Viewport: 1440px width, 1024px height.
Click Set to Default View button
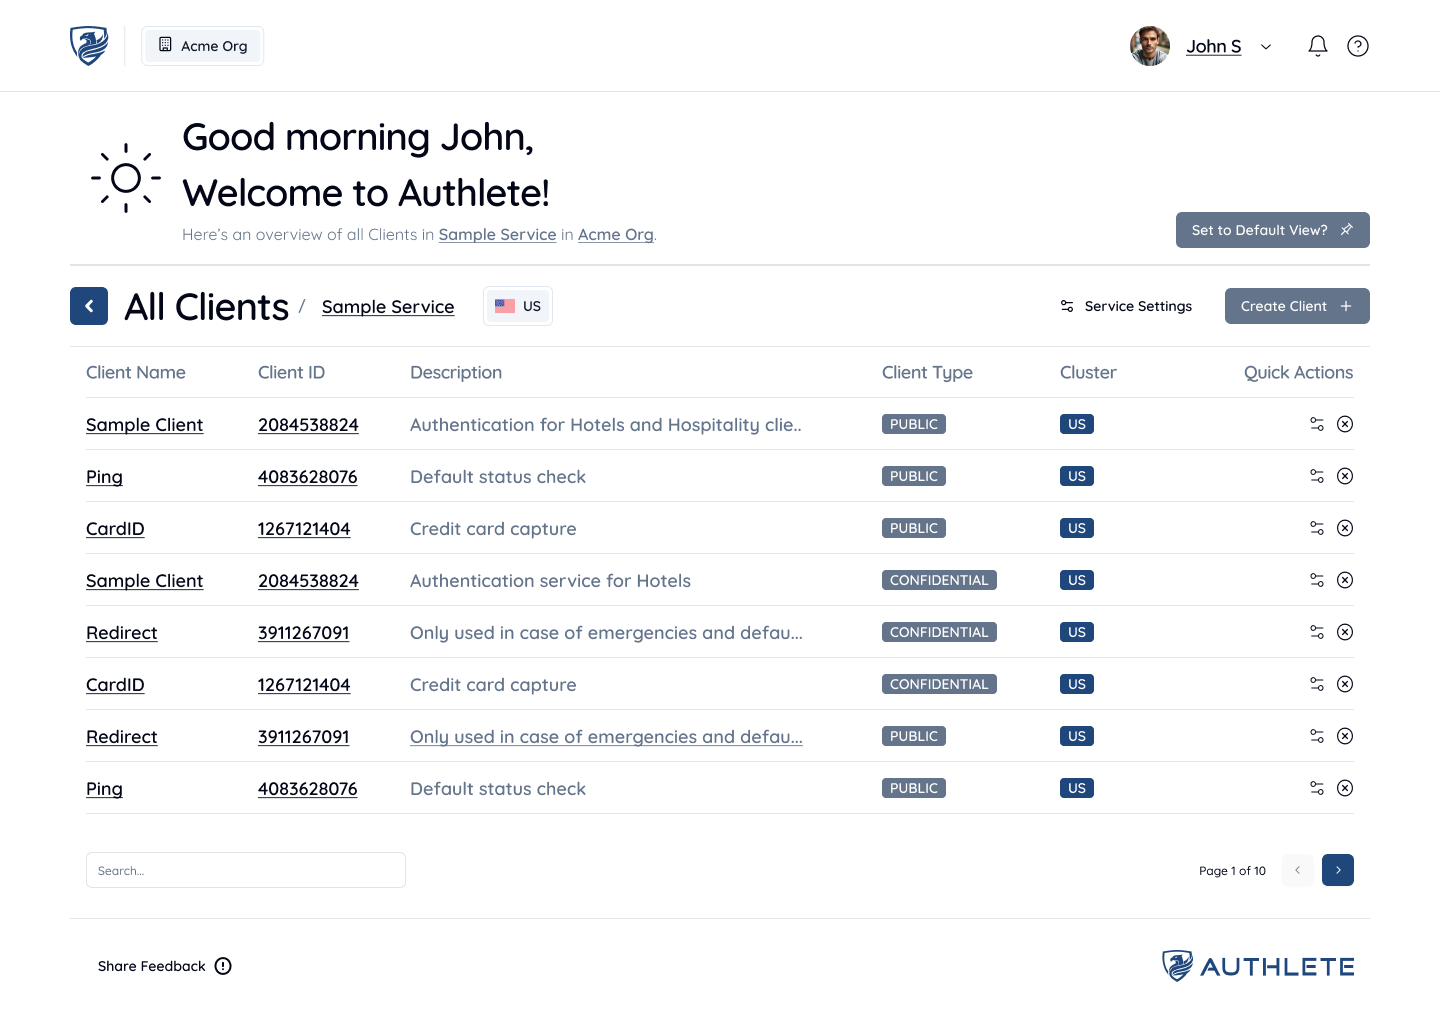click(x=1273, y=230)
